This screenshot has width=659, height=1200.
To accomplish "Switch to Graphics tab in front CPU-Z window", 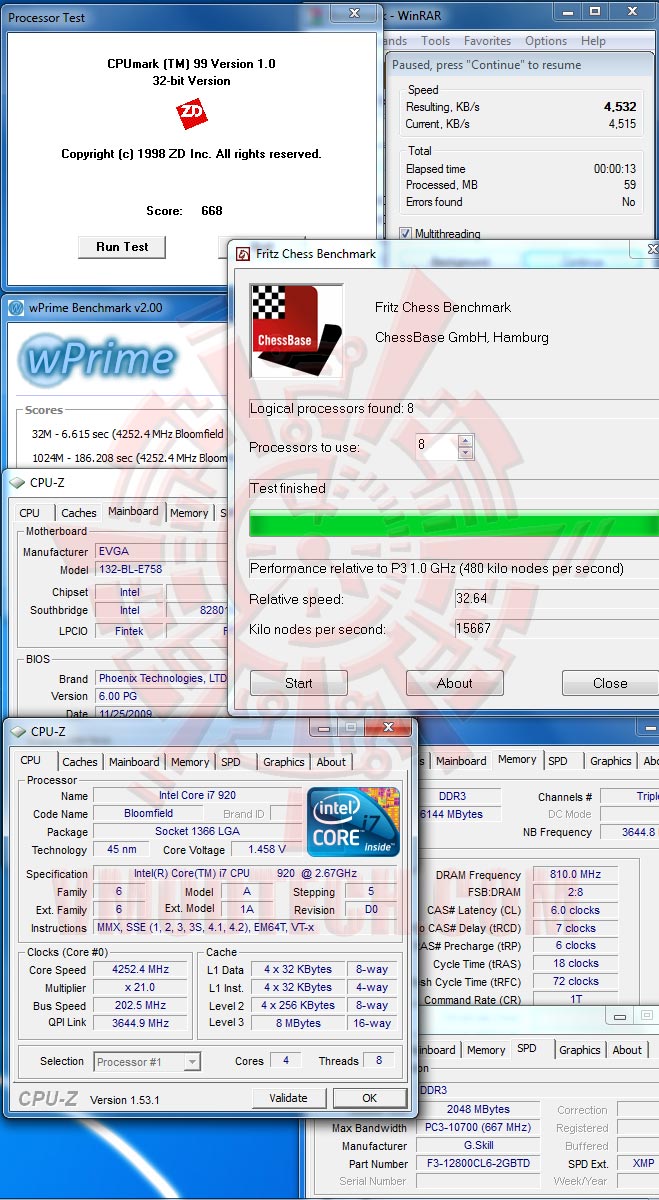I will 283,762.
